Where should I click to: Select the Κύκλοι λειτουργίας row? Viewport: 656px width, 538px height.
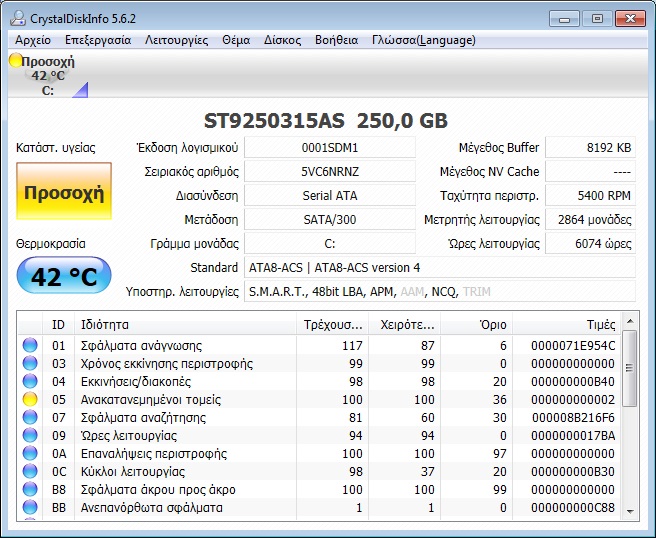[x=320, y=471]
